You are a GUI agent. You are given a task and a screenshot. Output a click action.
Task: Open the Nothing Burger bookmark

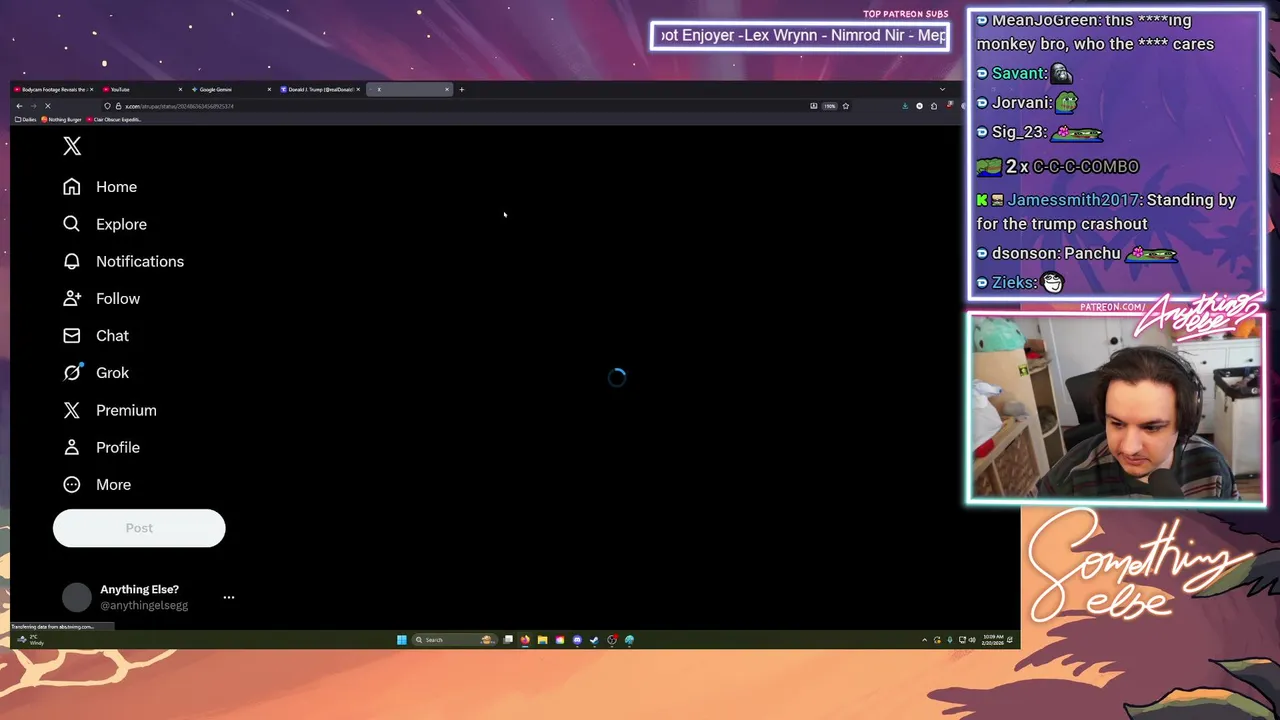pos(61,119)
